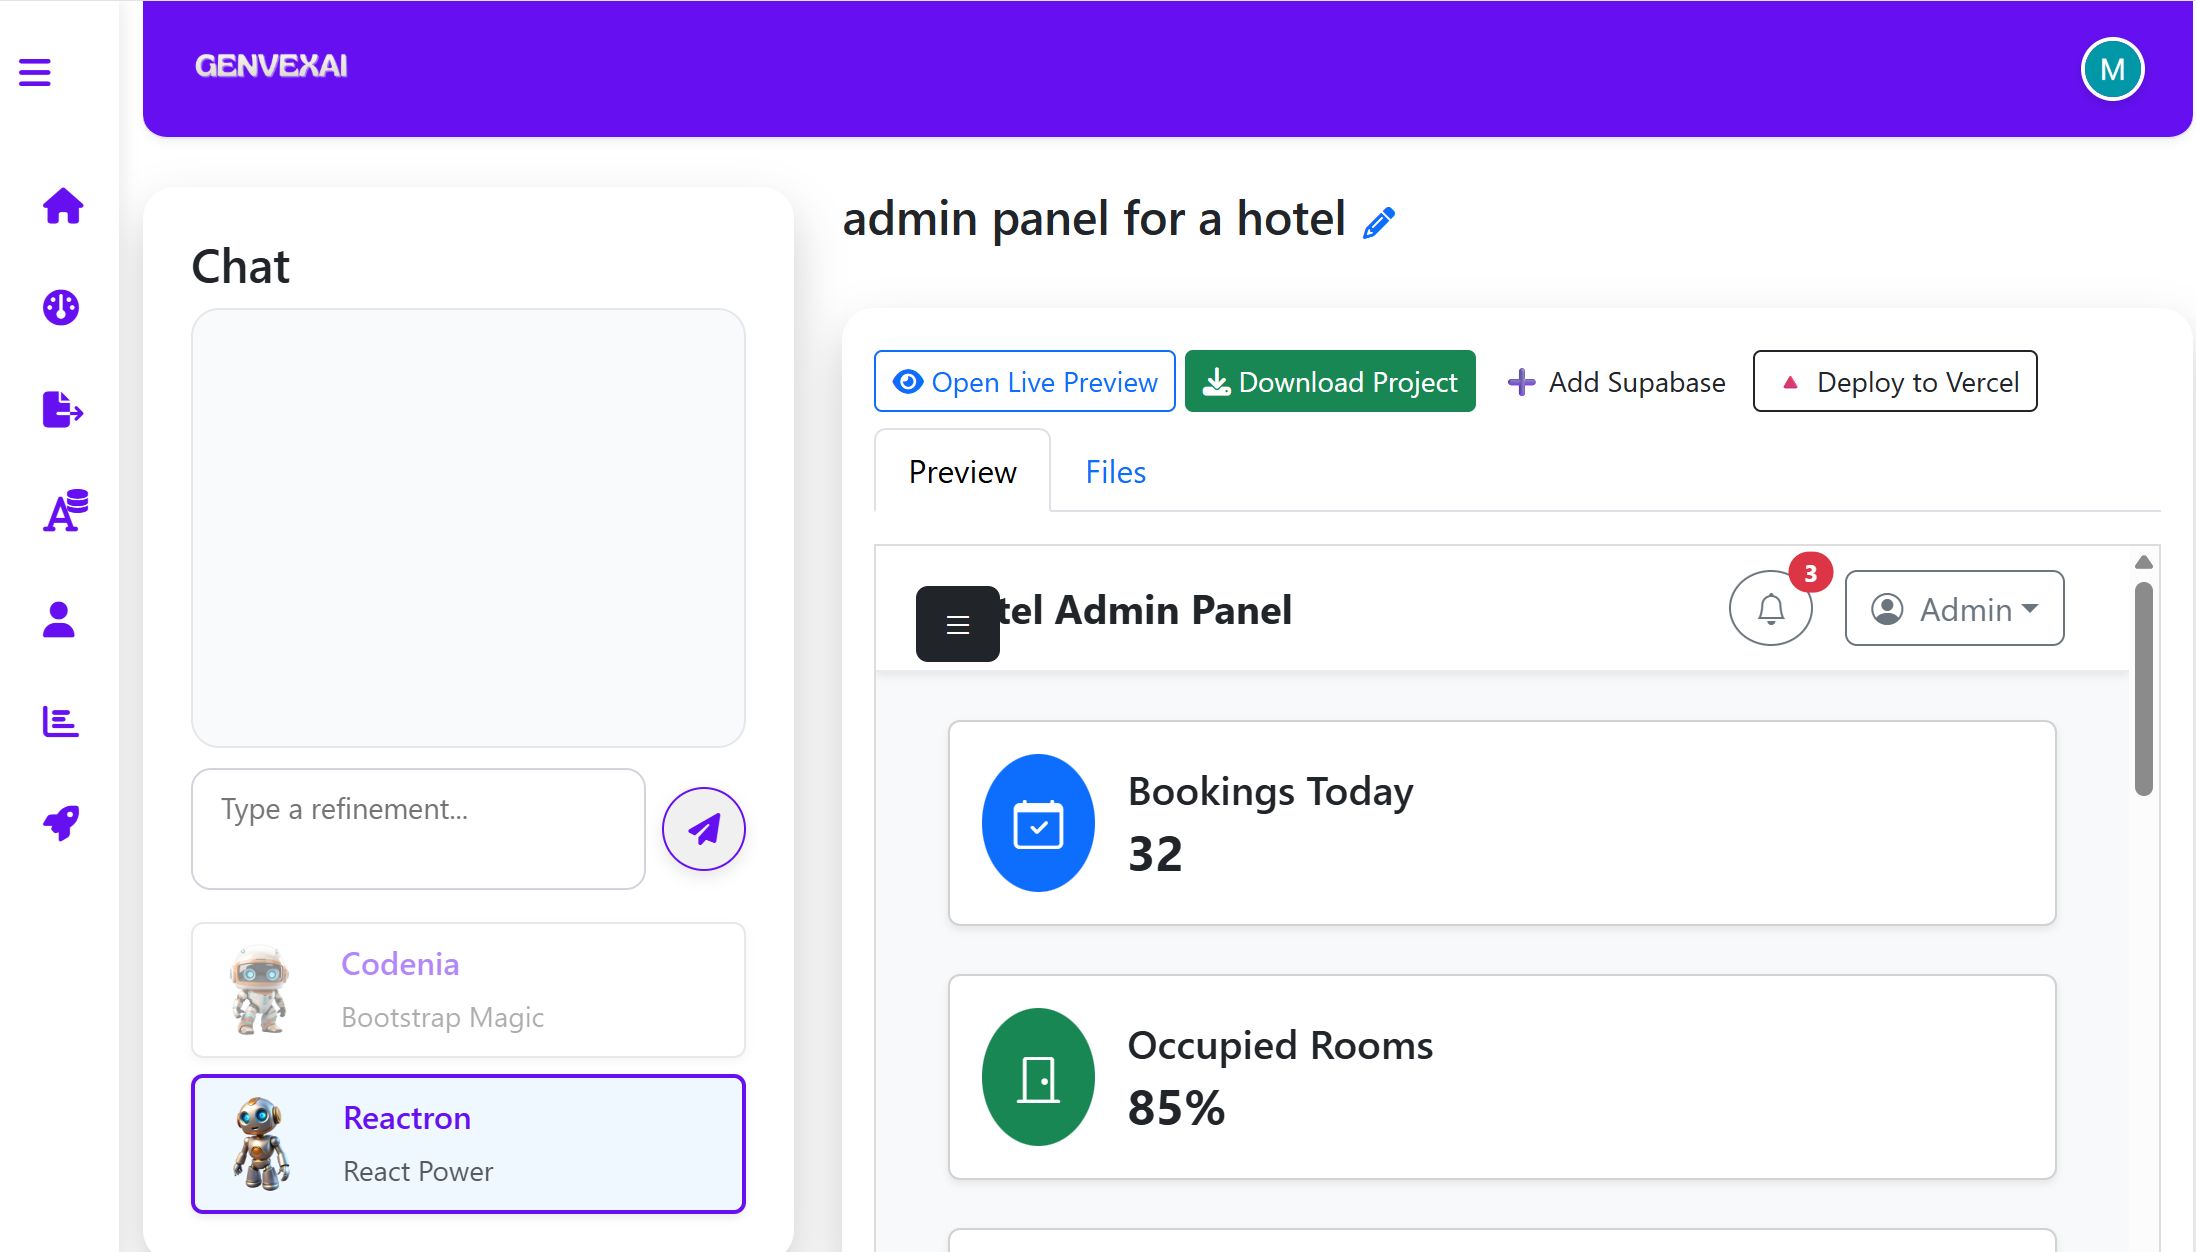
Task: Click the file export sidebar icon
Action: pos(62,409)
